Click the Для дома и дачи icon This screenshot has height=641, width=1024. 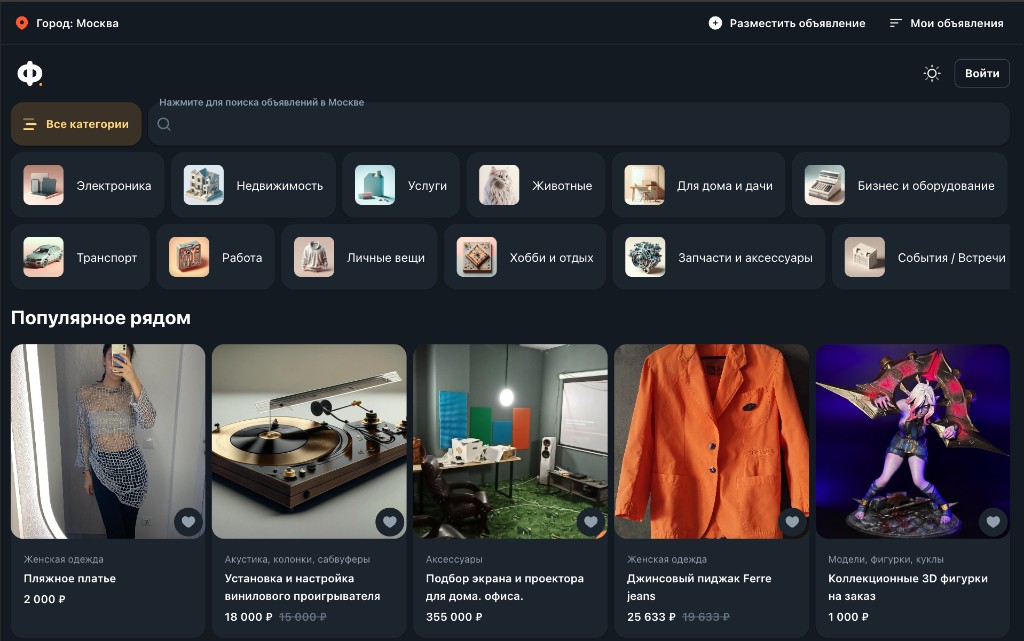(645, 185)
